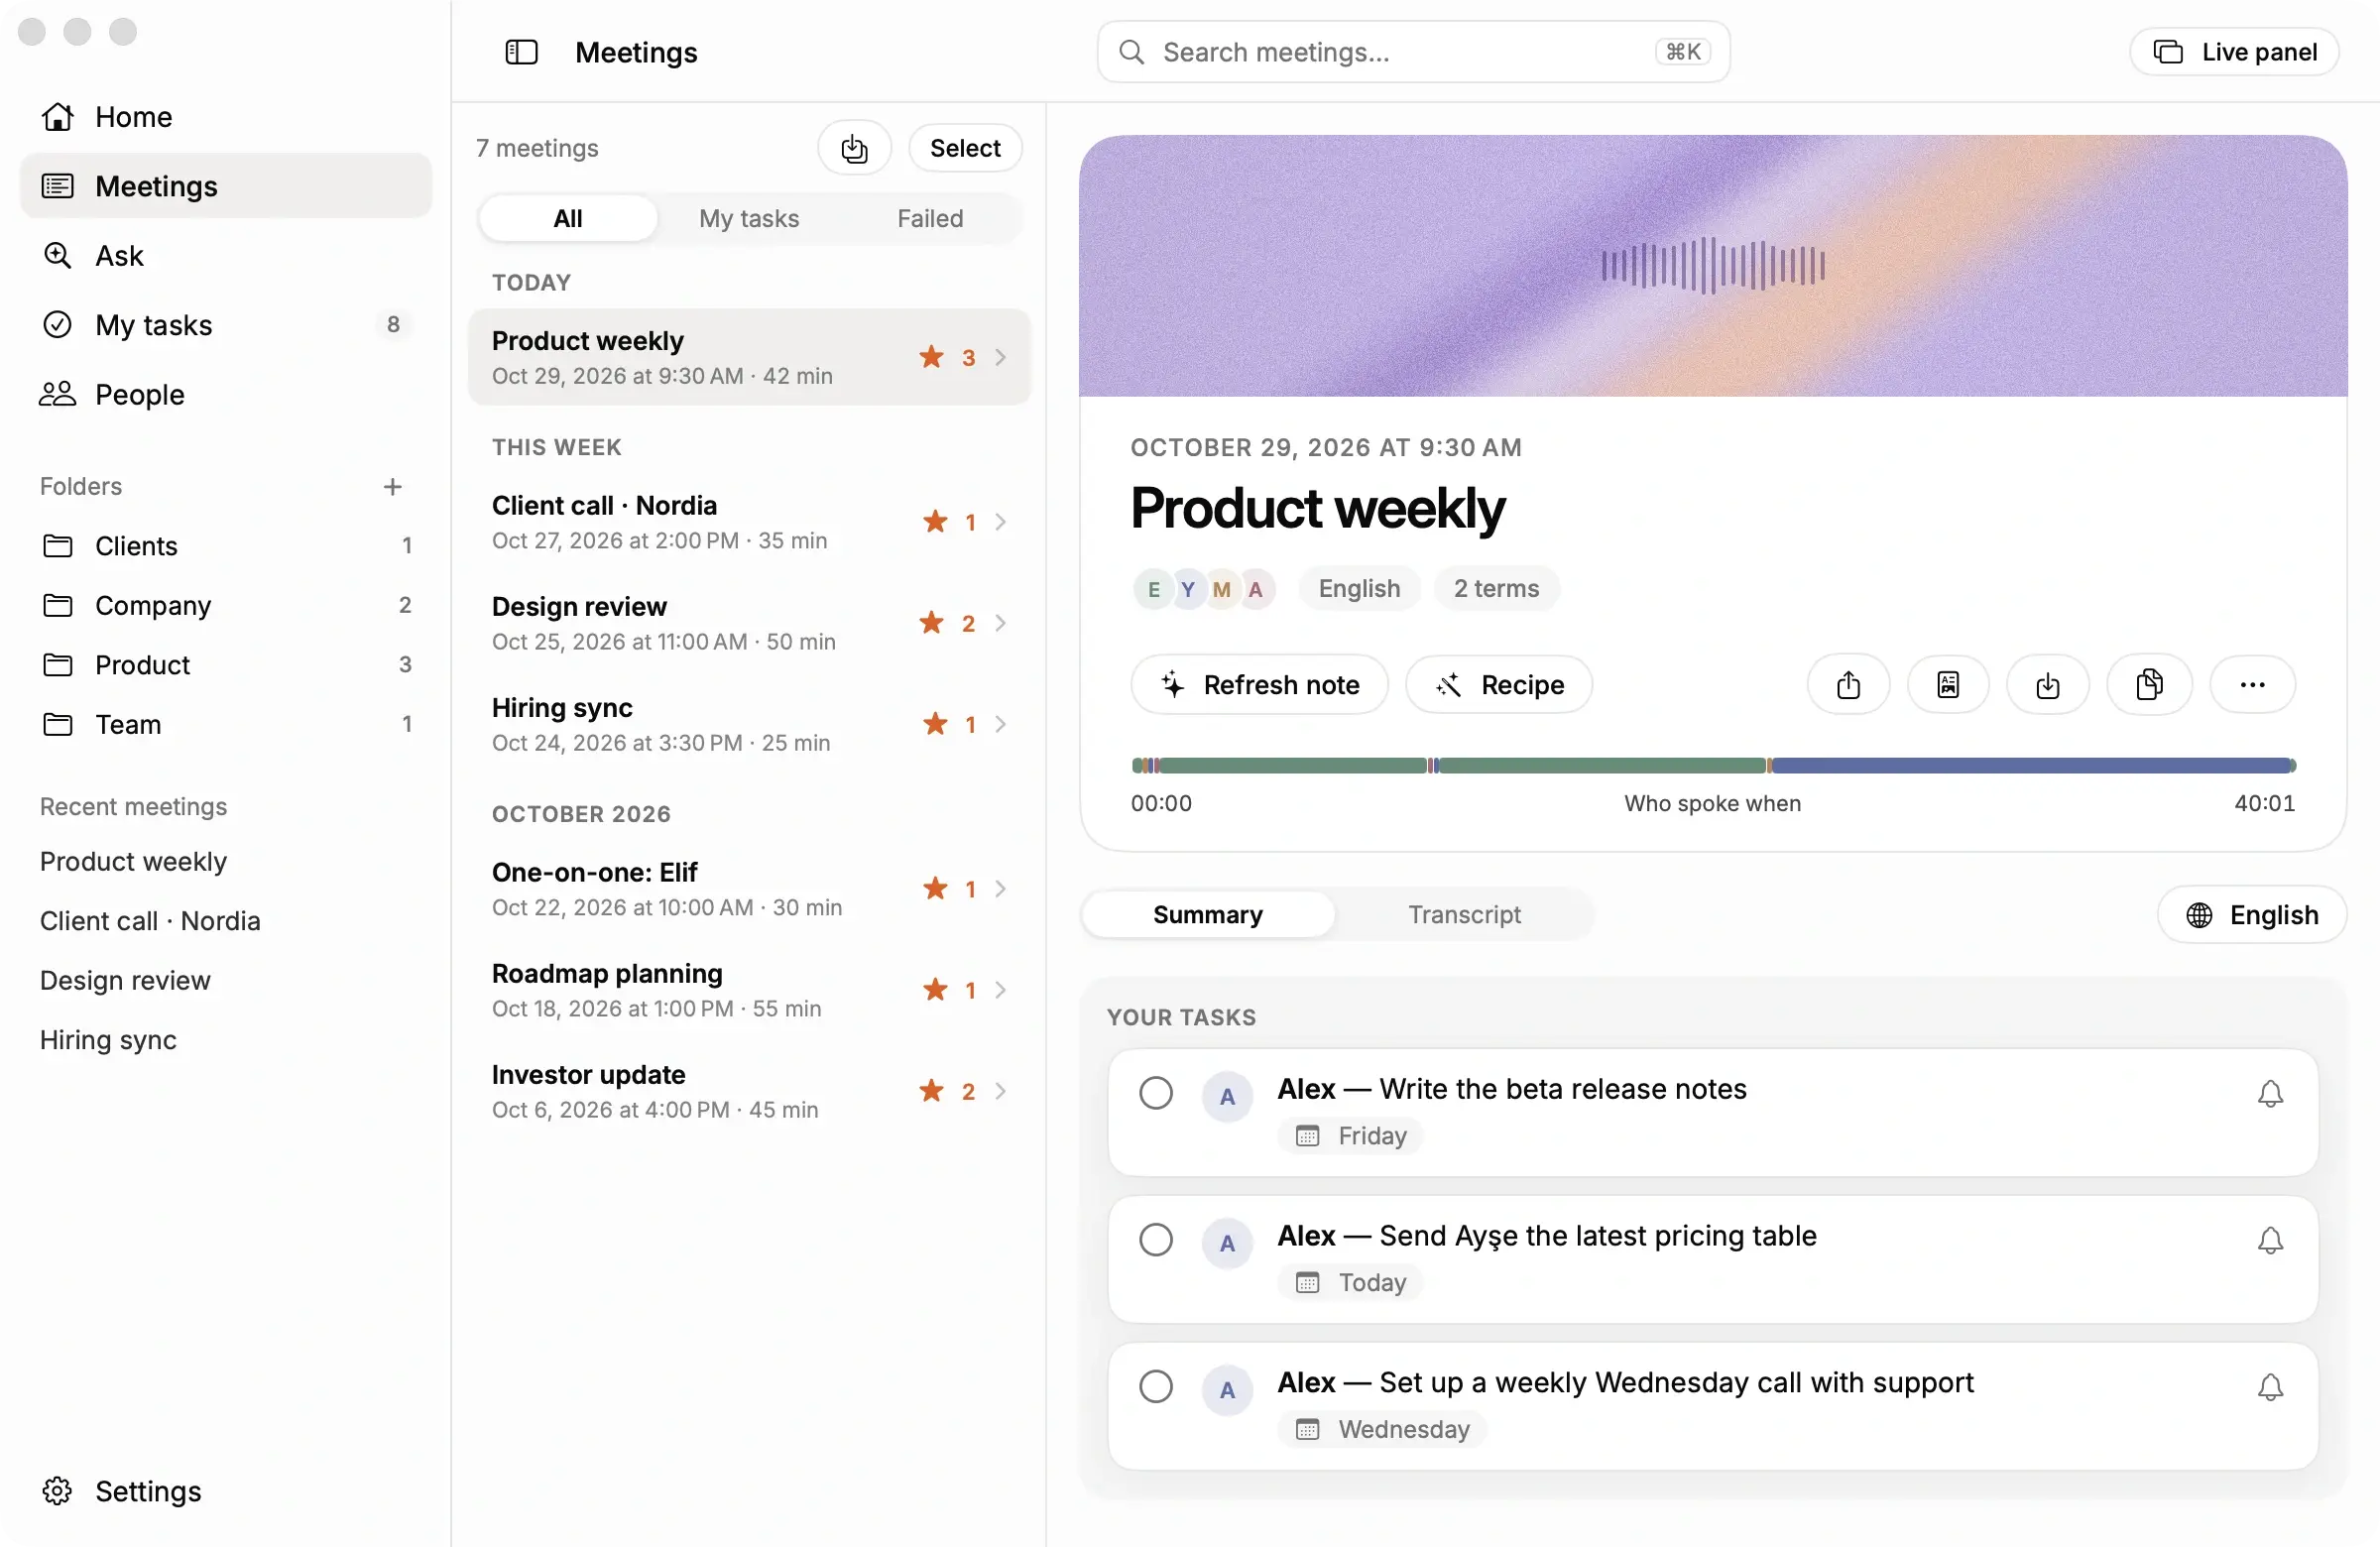Click Refresh note button
2380x1547 pixels.
tap(1259, 684)
